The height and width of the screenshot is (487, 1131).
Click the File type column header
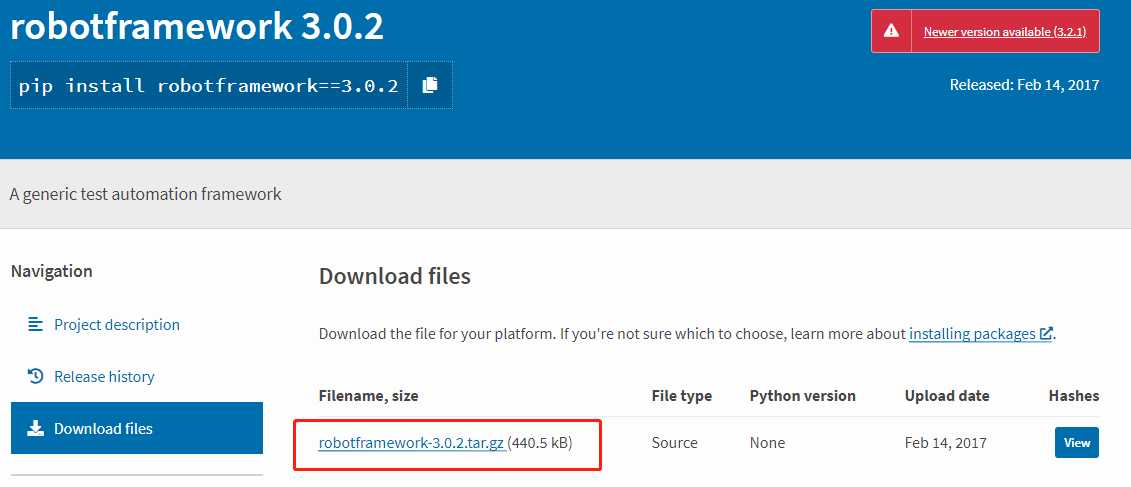[682, 395]
